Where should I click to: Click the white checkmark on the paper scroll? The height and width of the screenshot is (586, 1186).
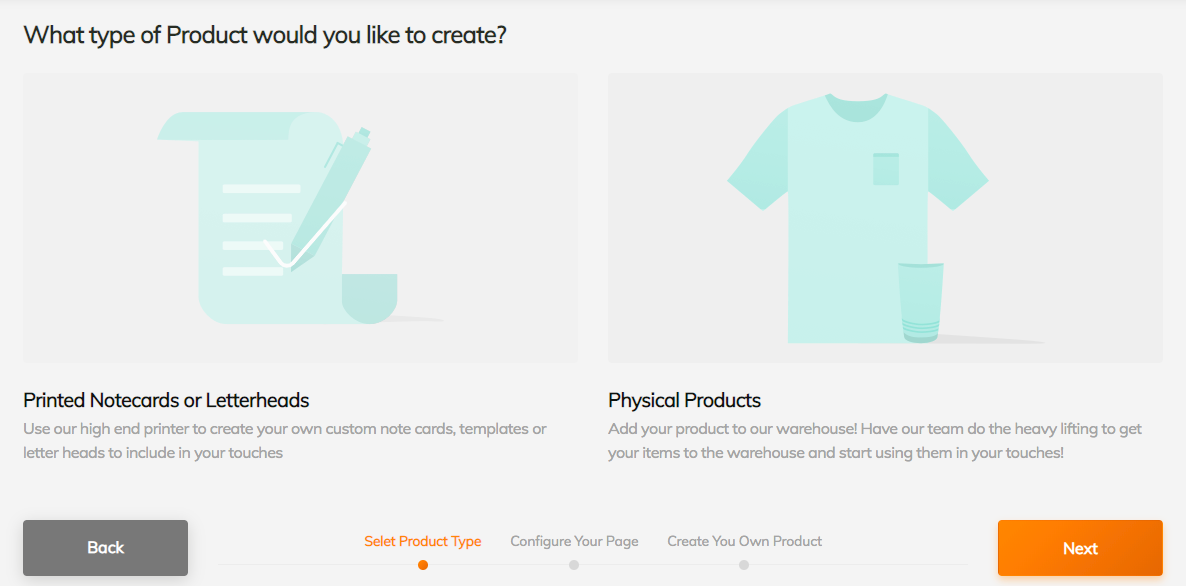click(300, 245)
